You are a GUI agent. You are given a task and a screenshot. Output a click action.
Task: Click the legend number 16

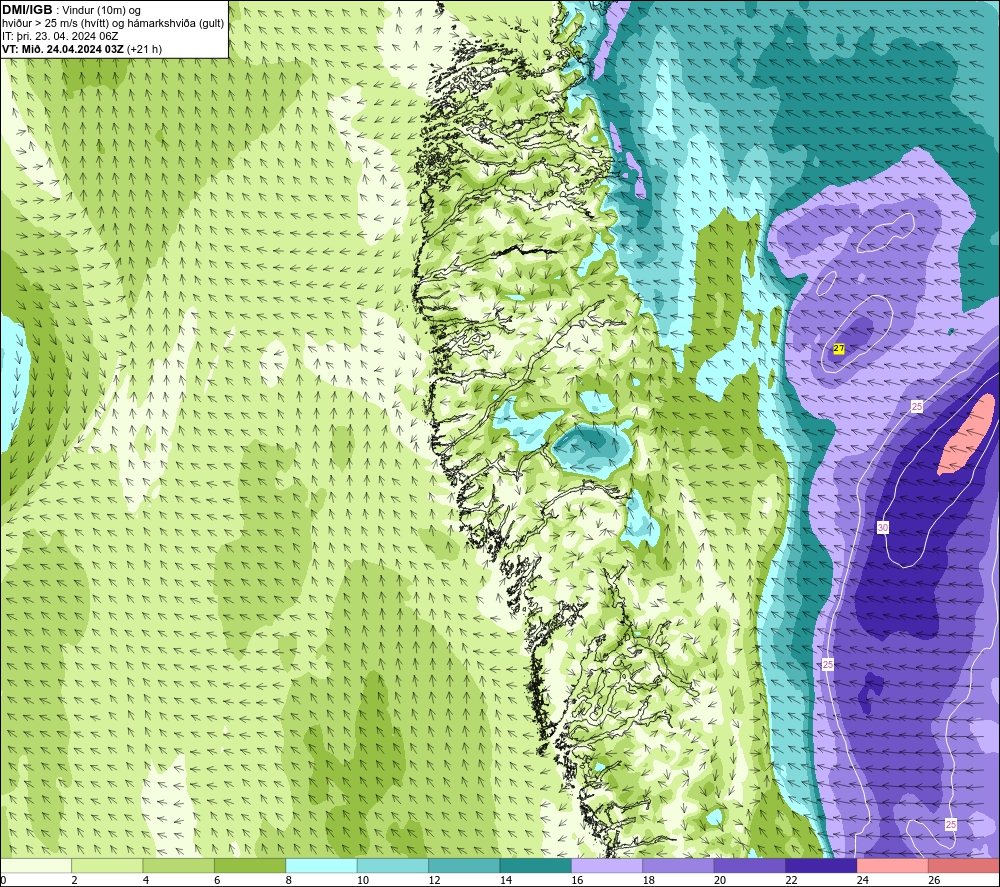577,880
